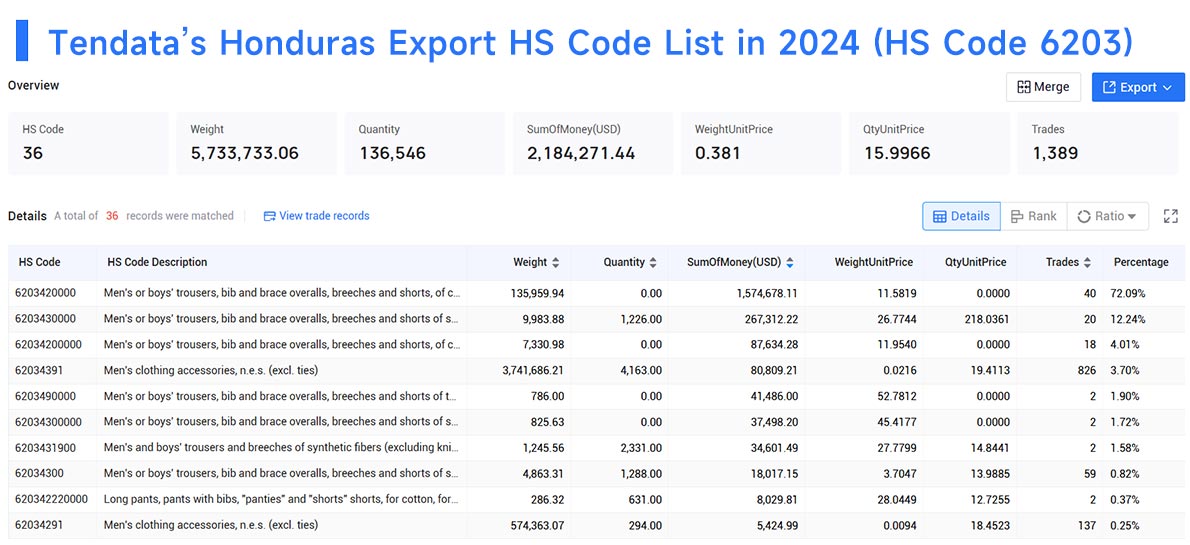This screenshot has height=545, width=1190.
Task: Select HS code 6203431900 row
Action: [x=595, y=448]
